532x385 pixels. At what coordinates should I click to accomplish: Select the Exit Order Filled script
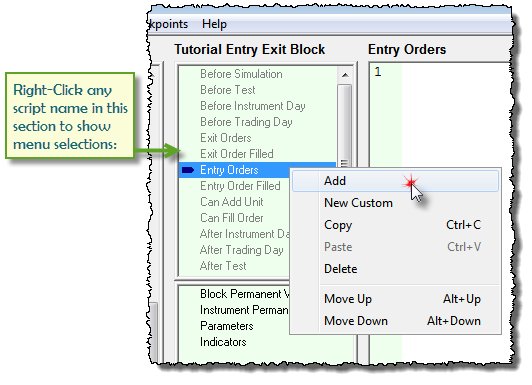pos(237,154)
